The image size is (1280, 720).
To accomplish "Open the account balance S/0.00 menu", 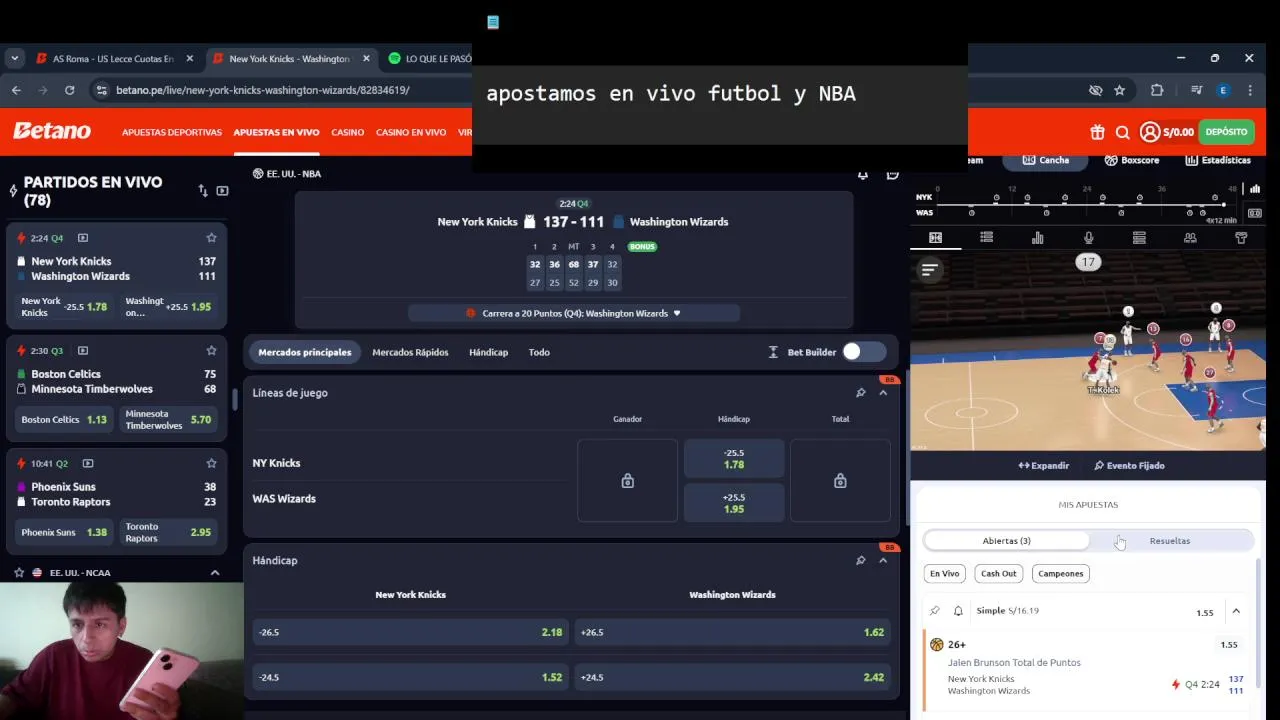I will 1167,132.
